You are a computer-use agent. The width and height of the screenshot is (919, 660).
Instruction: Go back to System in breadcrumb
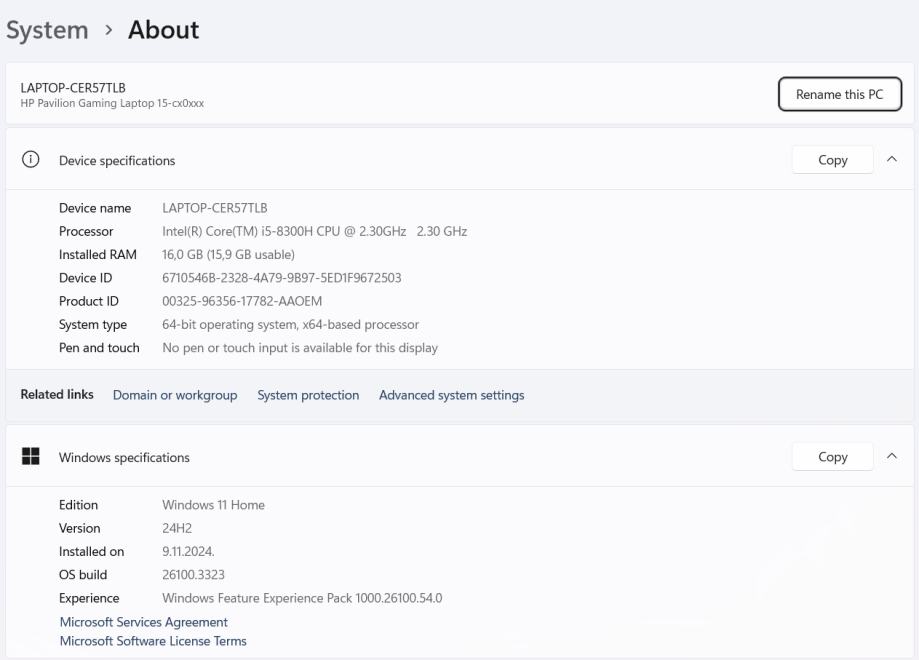tap(47, 30)
